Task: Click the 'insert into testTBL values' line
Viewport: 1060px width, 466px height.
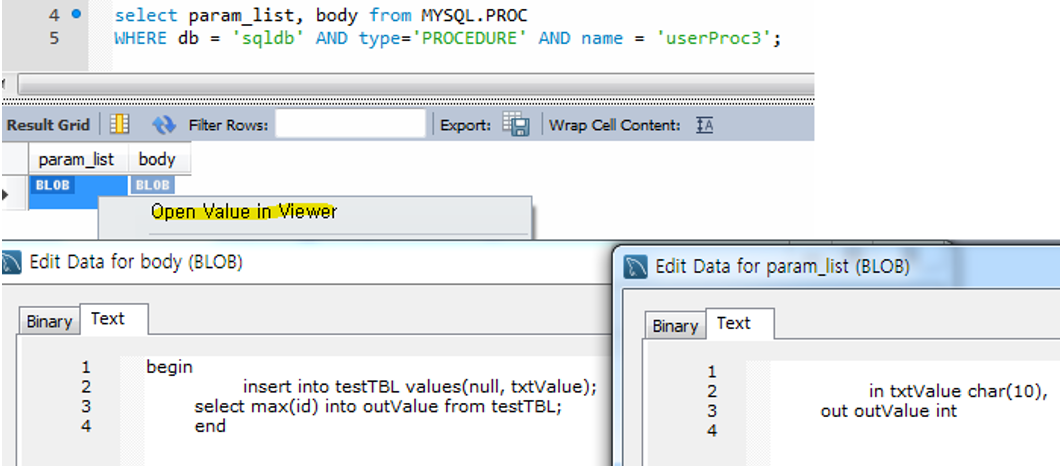Action: 420,388
